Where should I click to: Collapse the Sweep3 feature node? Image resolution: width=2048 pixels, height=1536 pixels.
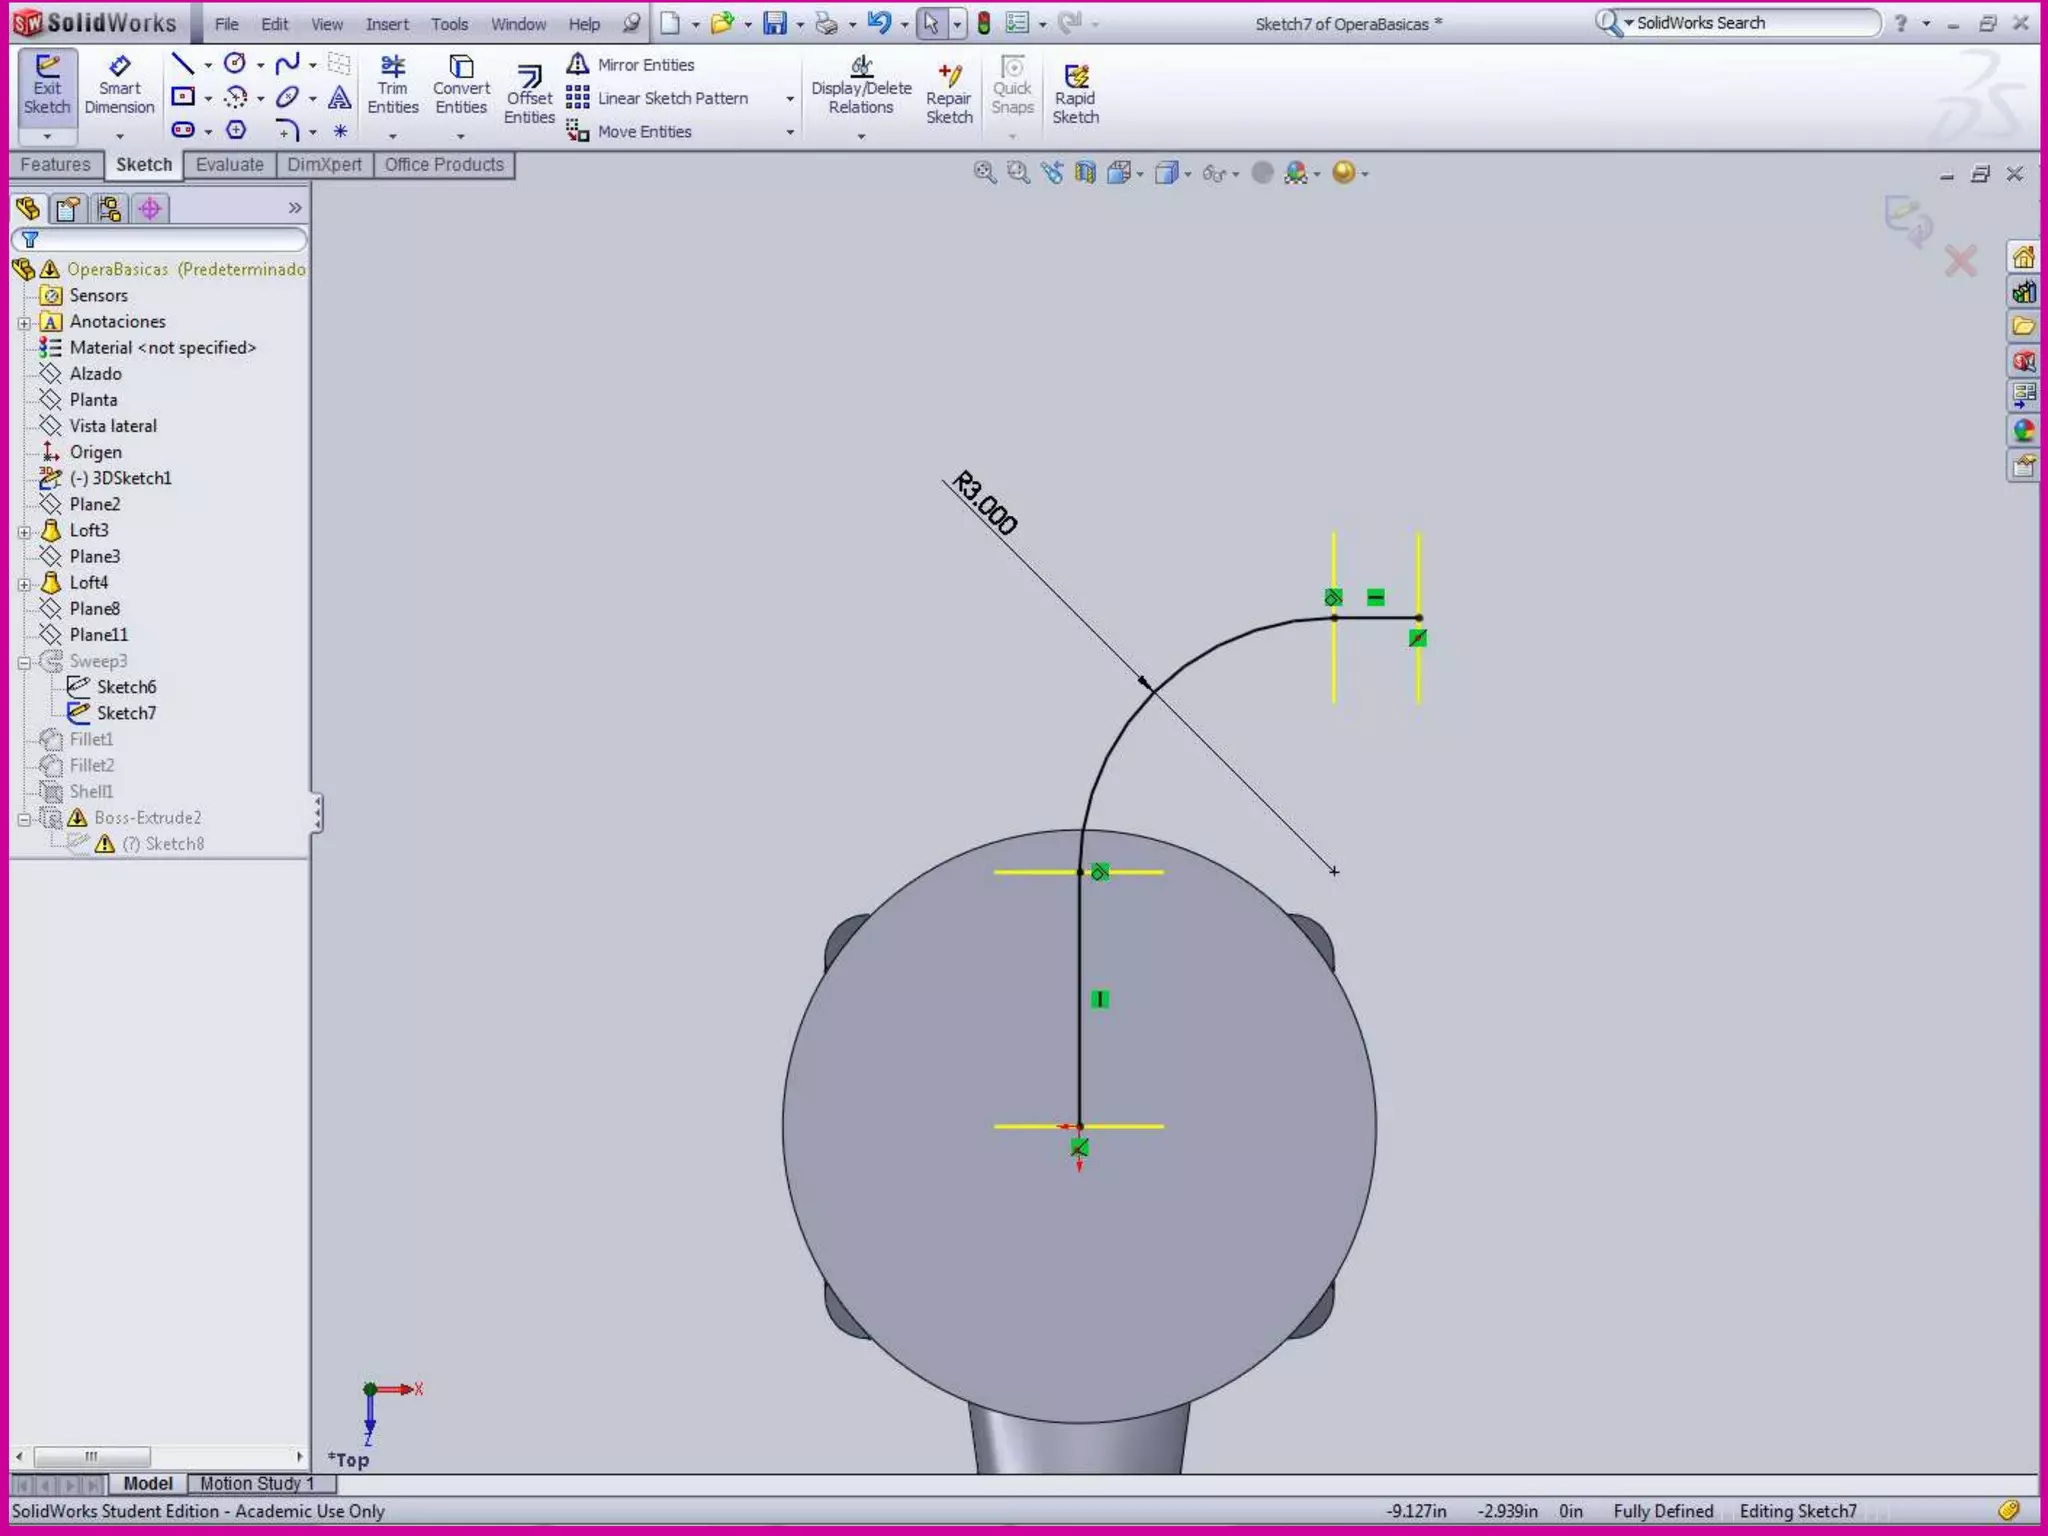coord(24,662)
